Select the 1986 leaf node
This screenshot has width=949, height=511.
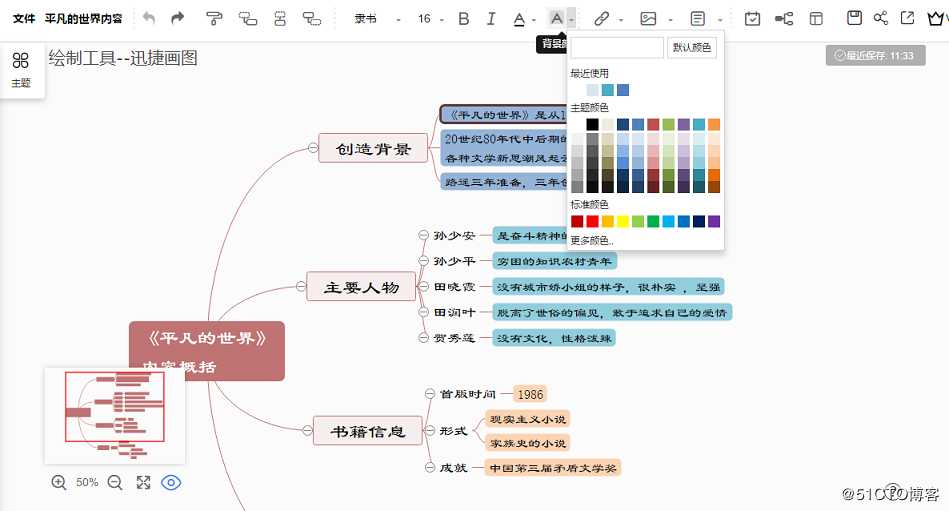coord(530,394)
